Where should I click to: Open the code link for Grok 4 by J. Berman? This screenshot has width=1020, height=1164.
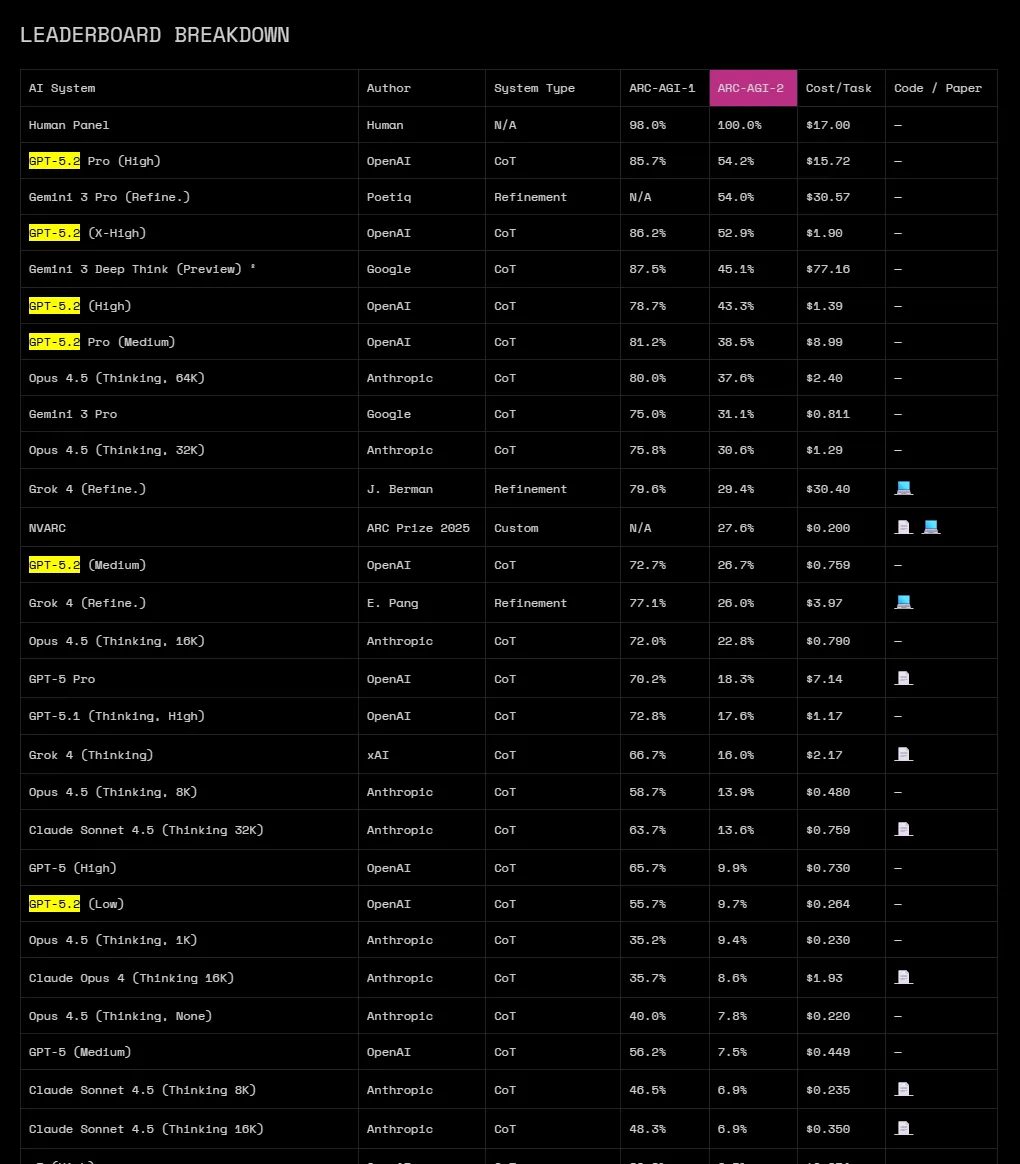point(904,488)
